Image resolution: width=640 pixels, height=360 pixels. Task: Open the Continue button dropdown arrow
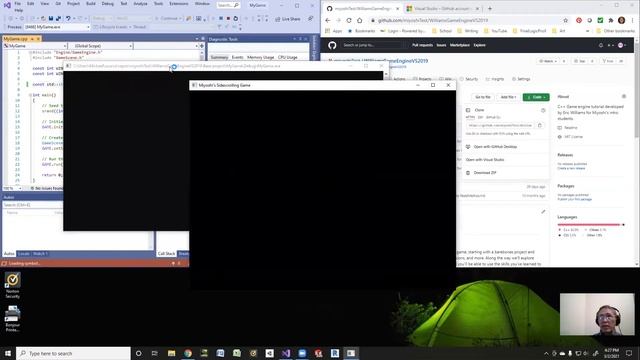[x=180, y=18]
